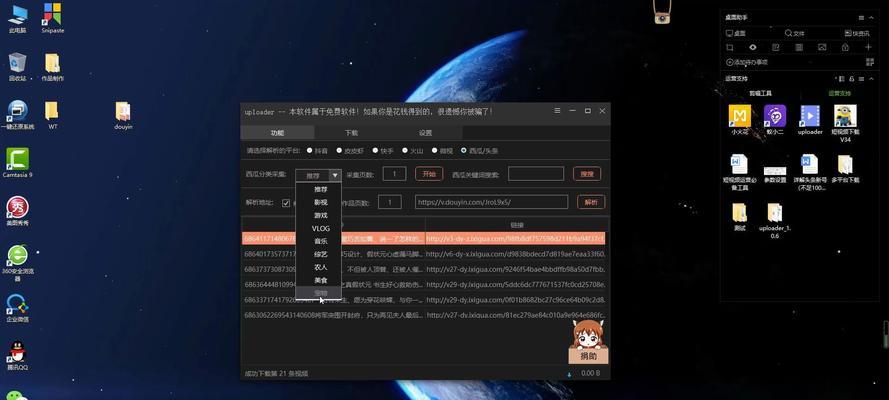This screenshot has width=889, height=400.
Task: Open 360安全浏览器 desktop icon
Action: pos(18,263)
